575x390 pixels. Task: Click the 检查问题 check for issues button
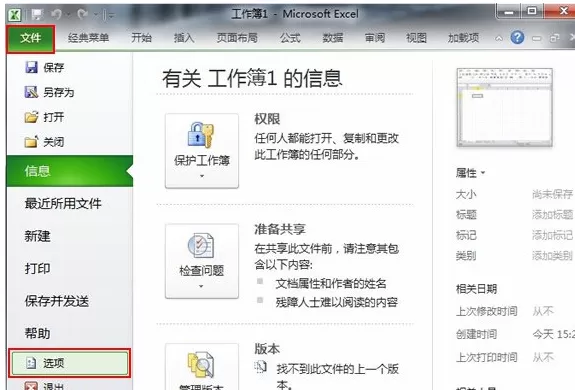202,261
